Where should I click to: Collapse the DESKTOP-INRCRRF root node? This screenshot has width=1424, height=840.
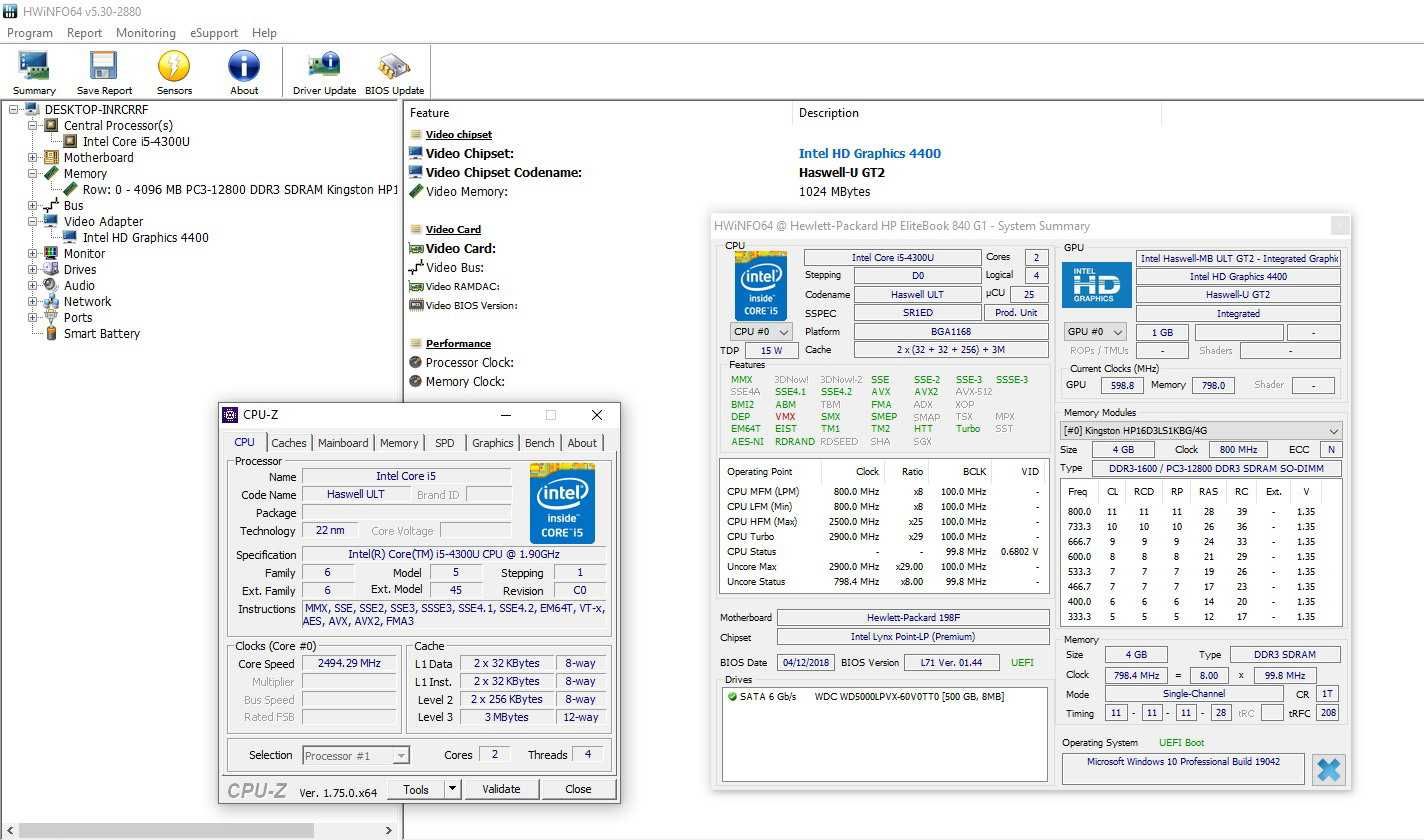click(14, 110)
